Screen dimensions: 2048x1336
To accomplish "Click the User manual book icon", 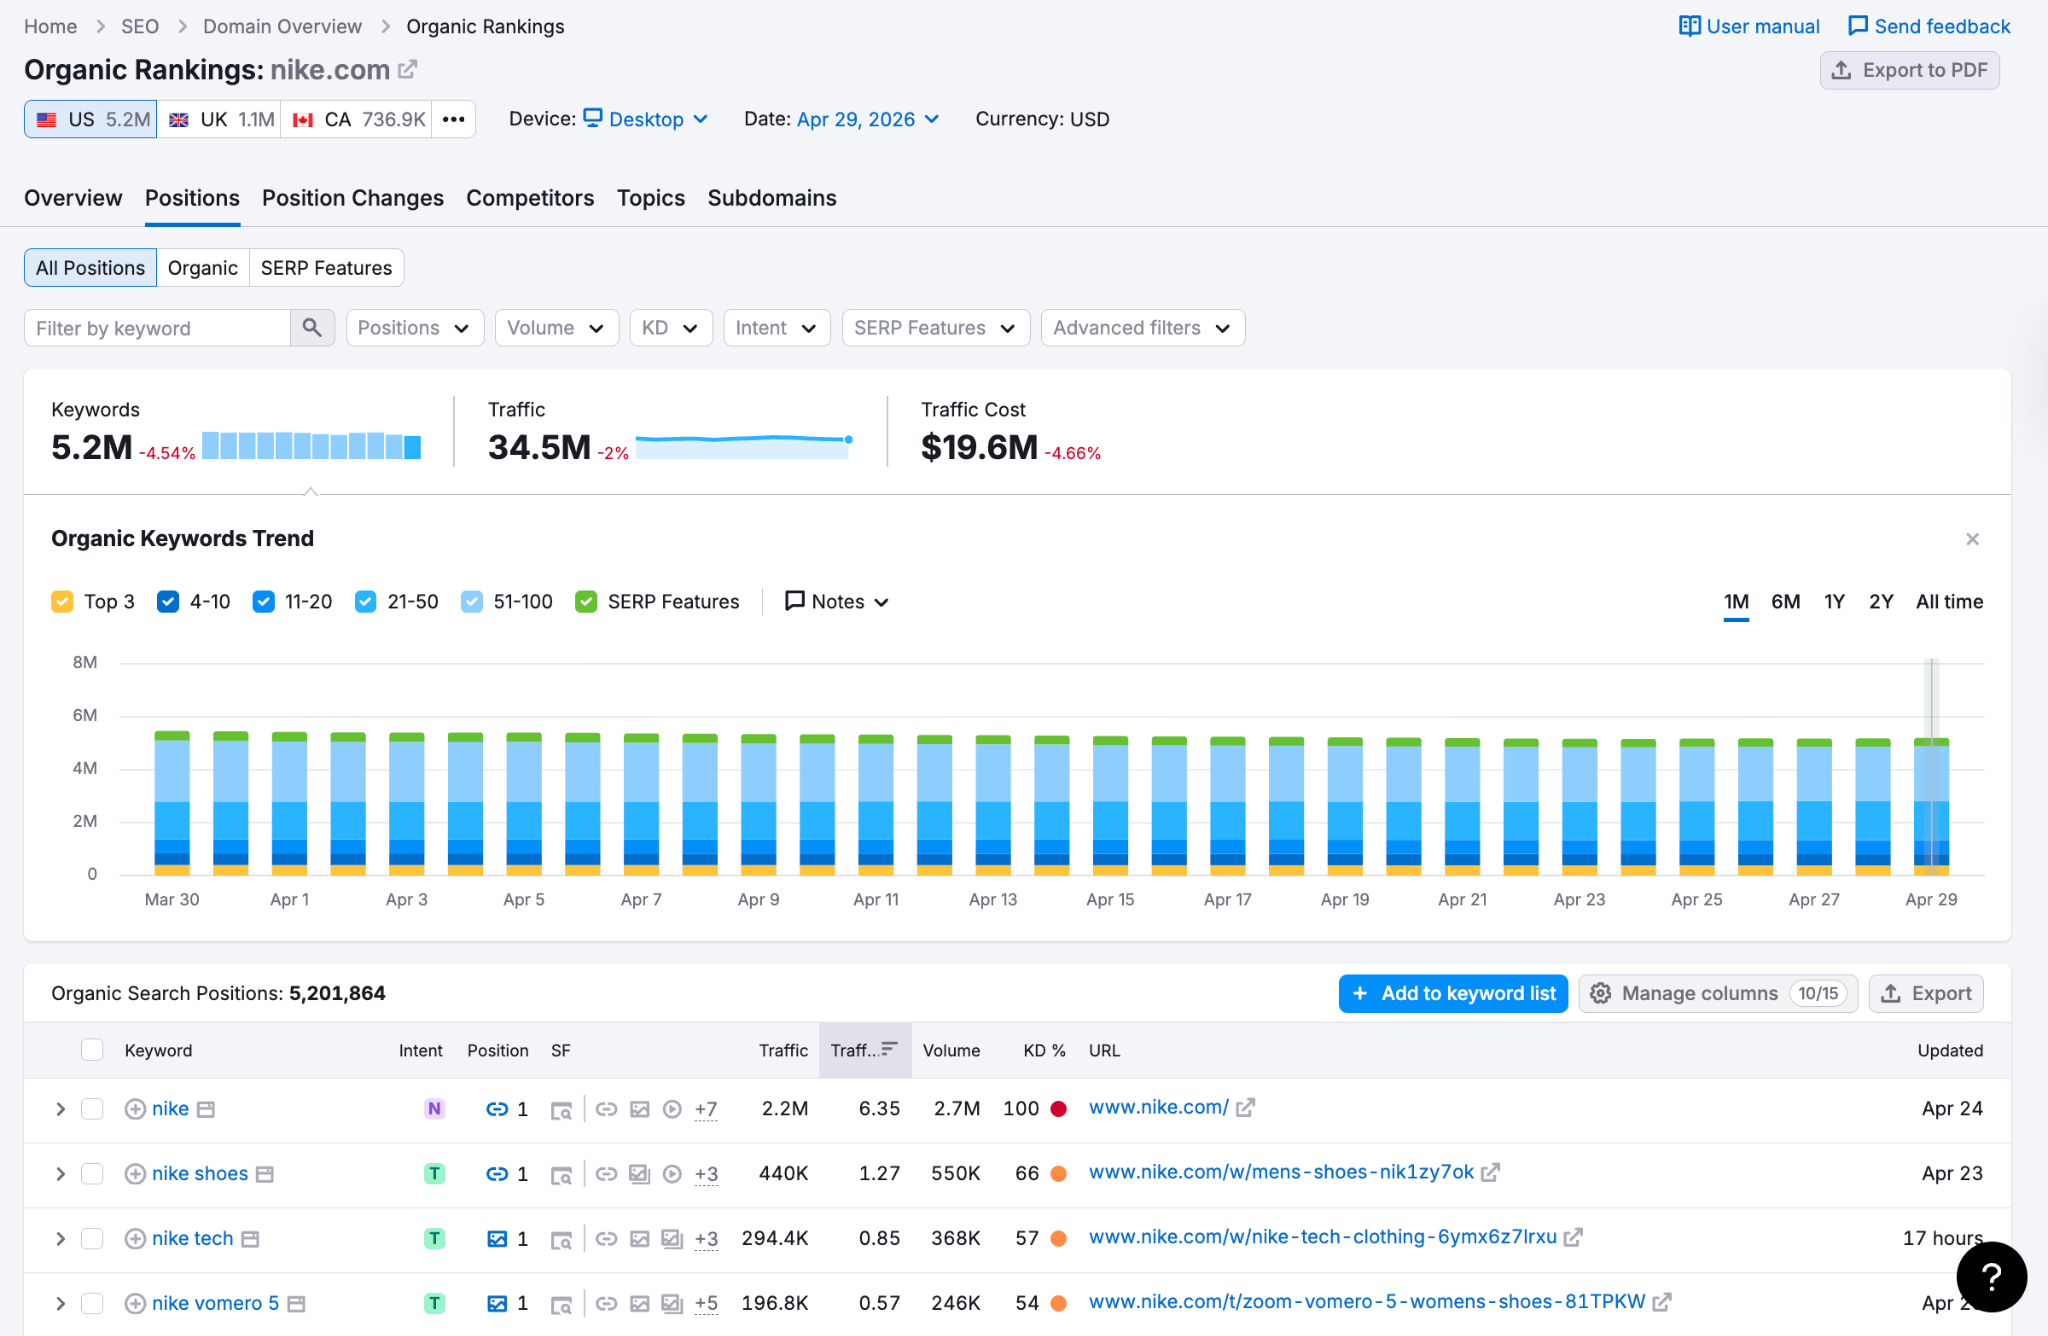I will pos(1689,26).
